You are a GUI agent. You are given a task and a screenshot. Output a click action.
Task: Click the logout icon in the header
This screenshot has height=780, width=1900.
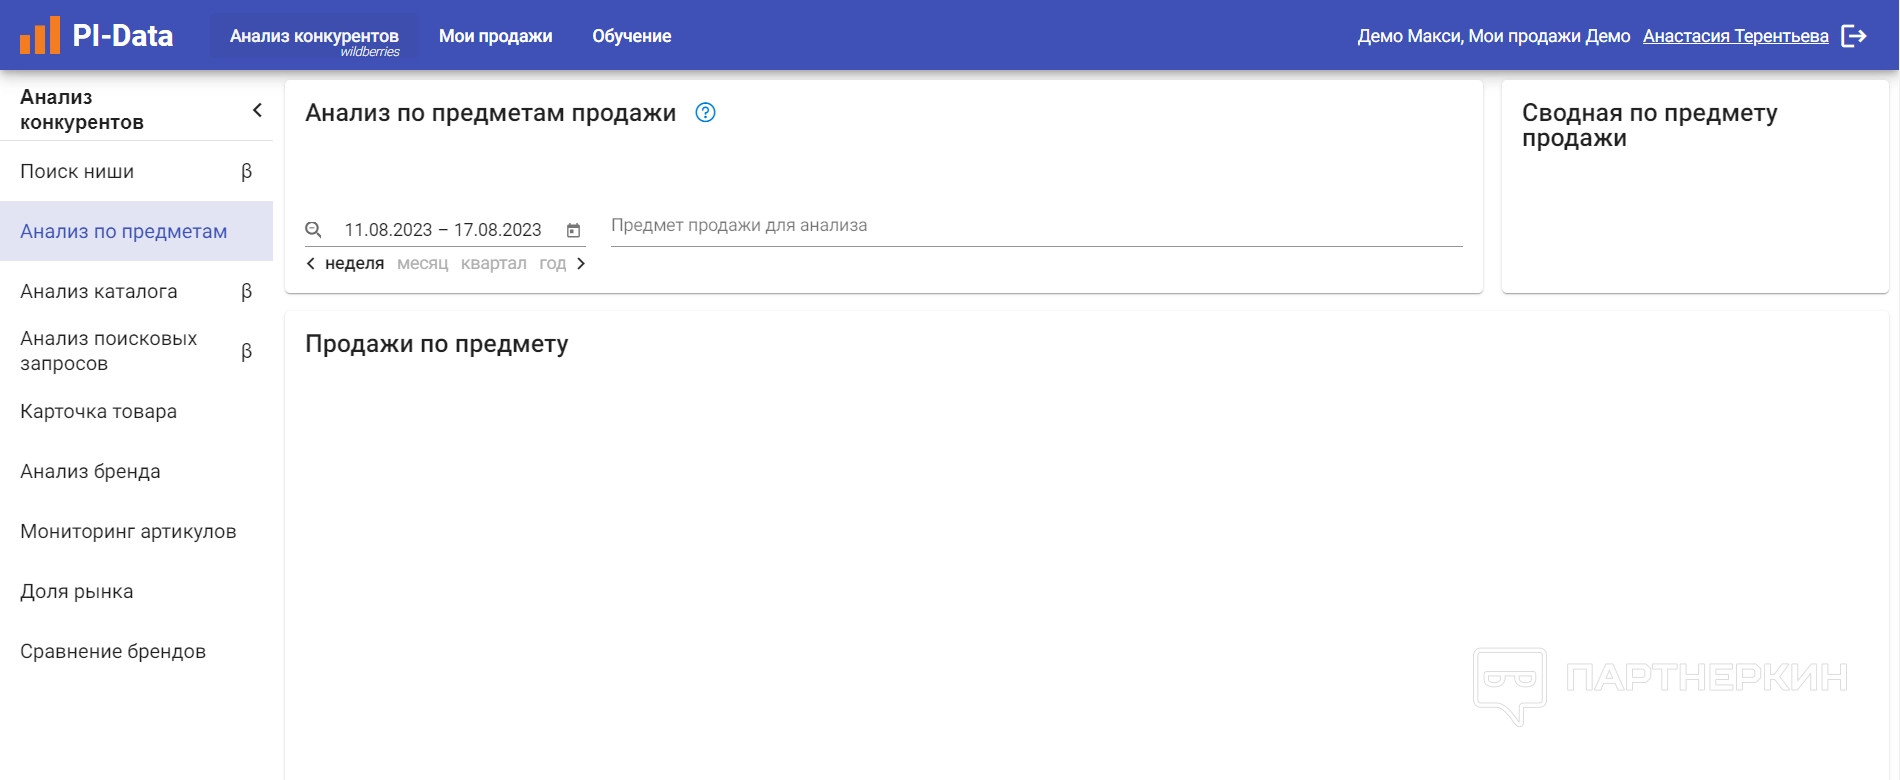click(1854, 36)
